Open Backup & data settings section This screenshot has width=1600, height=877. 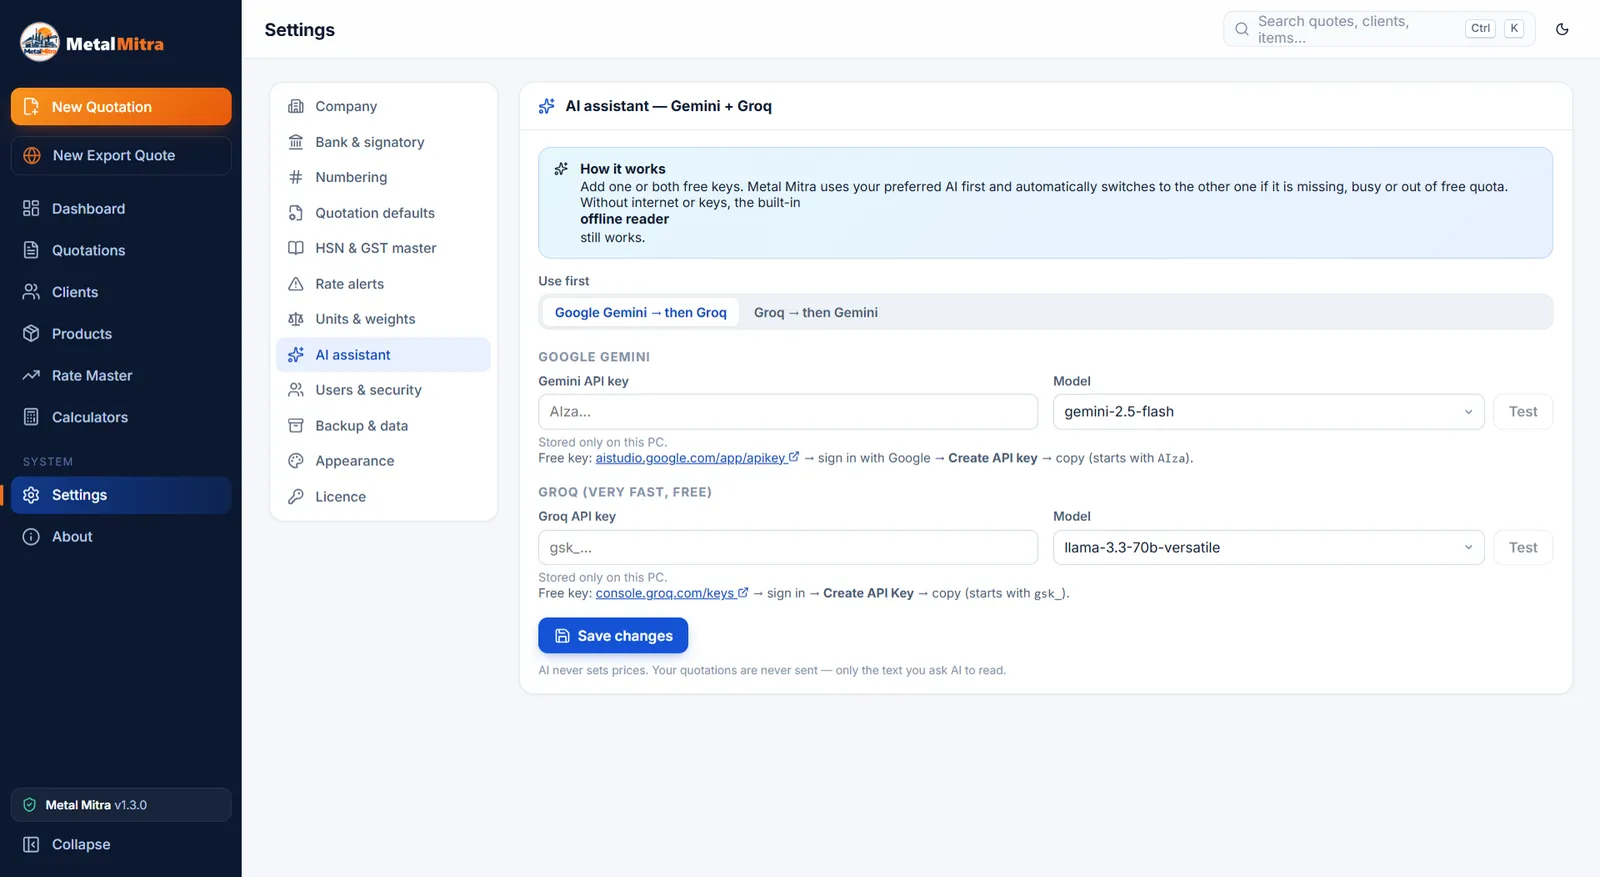[383, 425]
